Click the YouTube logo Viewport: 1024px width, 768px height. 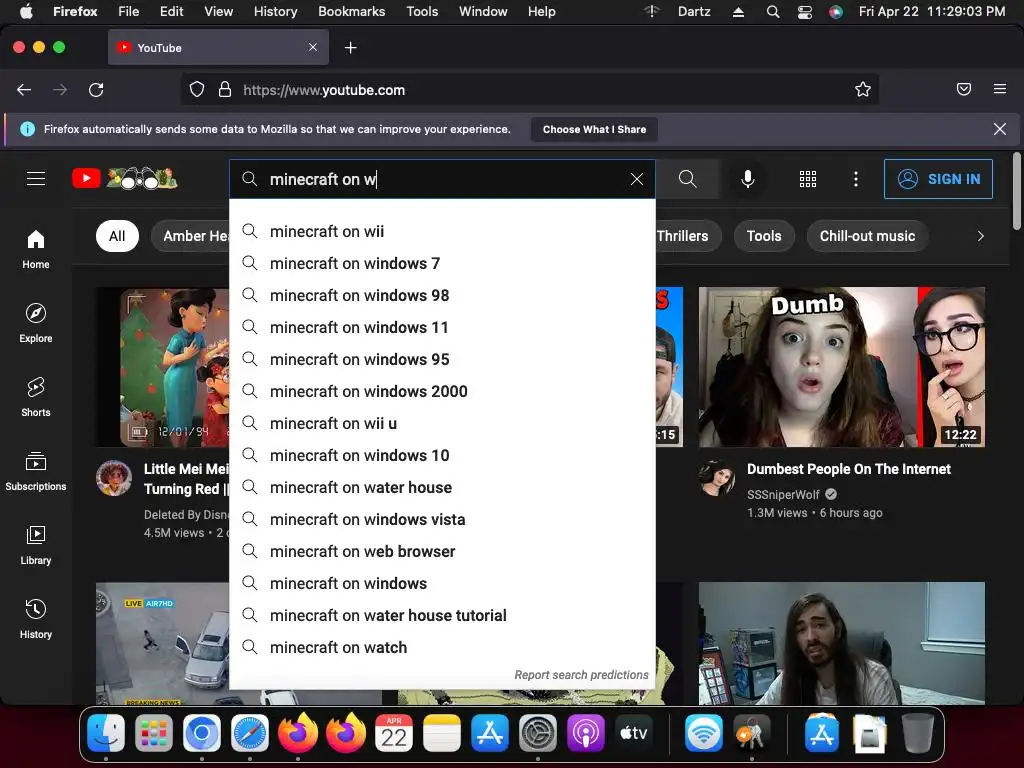[125, 178]
